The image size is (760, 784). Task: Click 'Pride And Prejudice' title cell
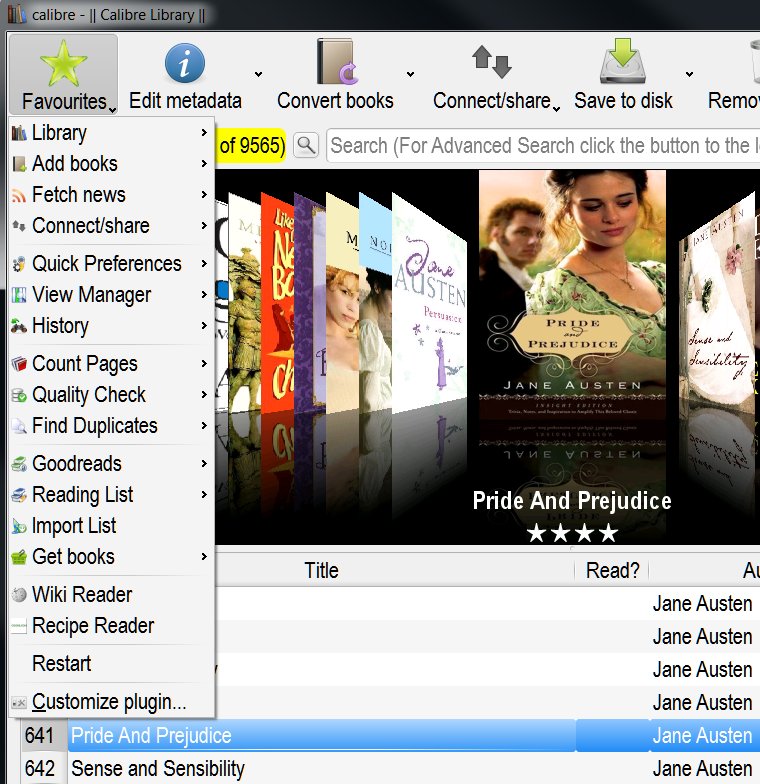pos(322,736)
